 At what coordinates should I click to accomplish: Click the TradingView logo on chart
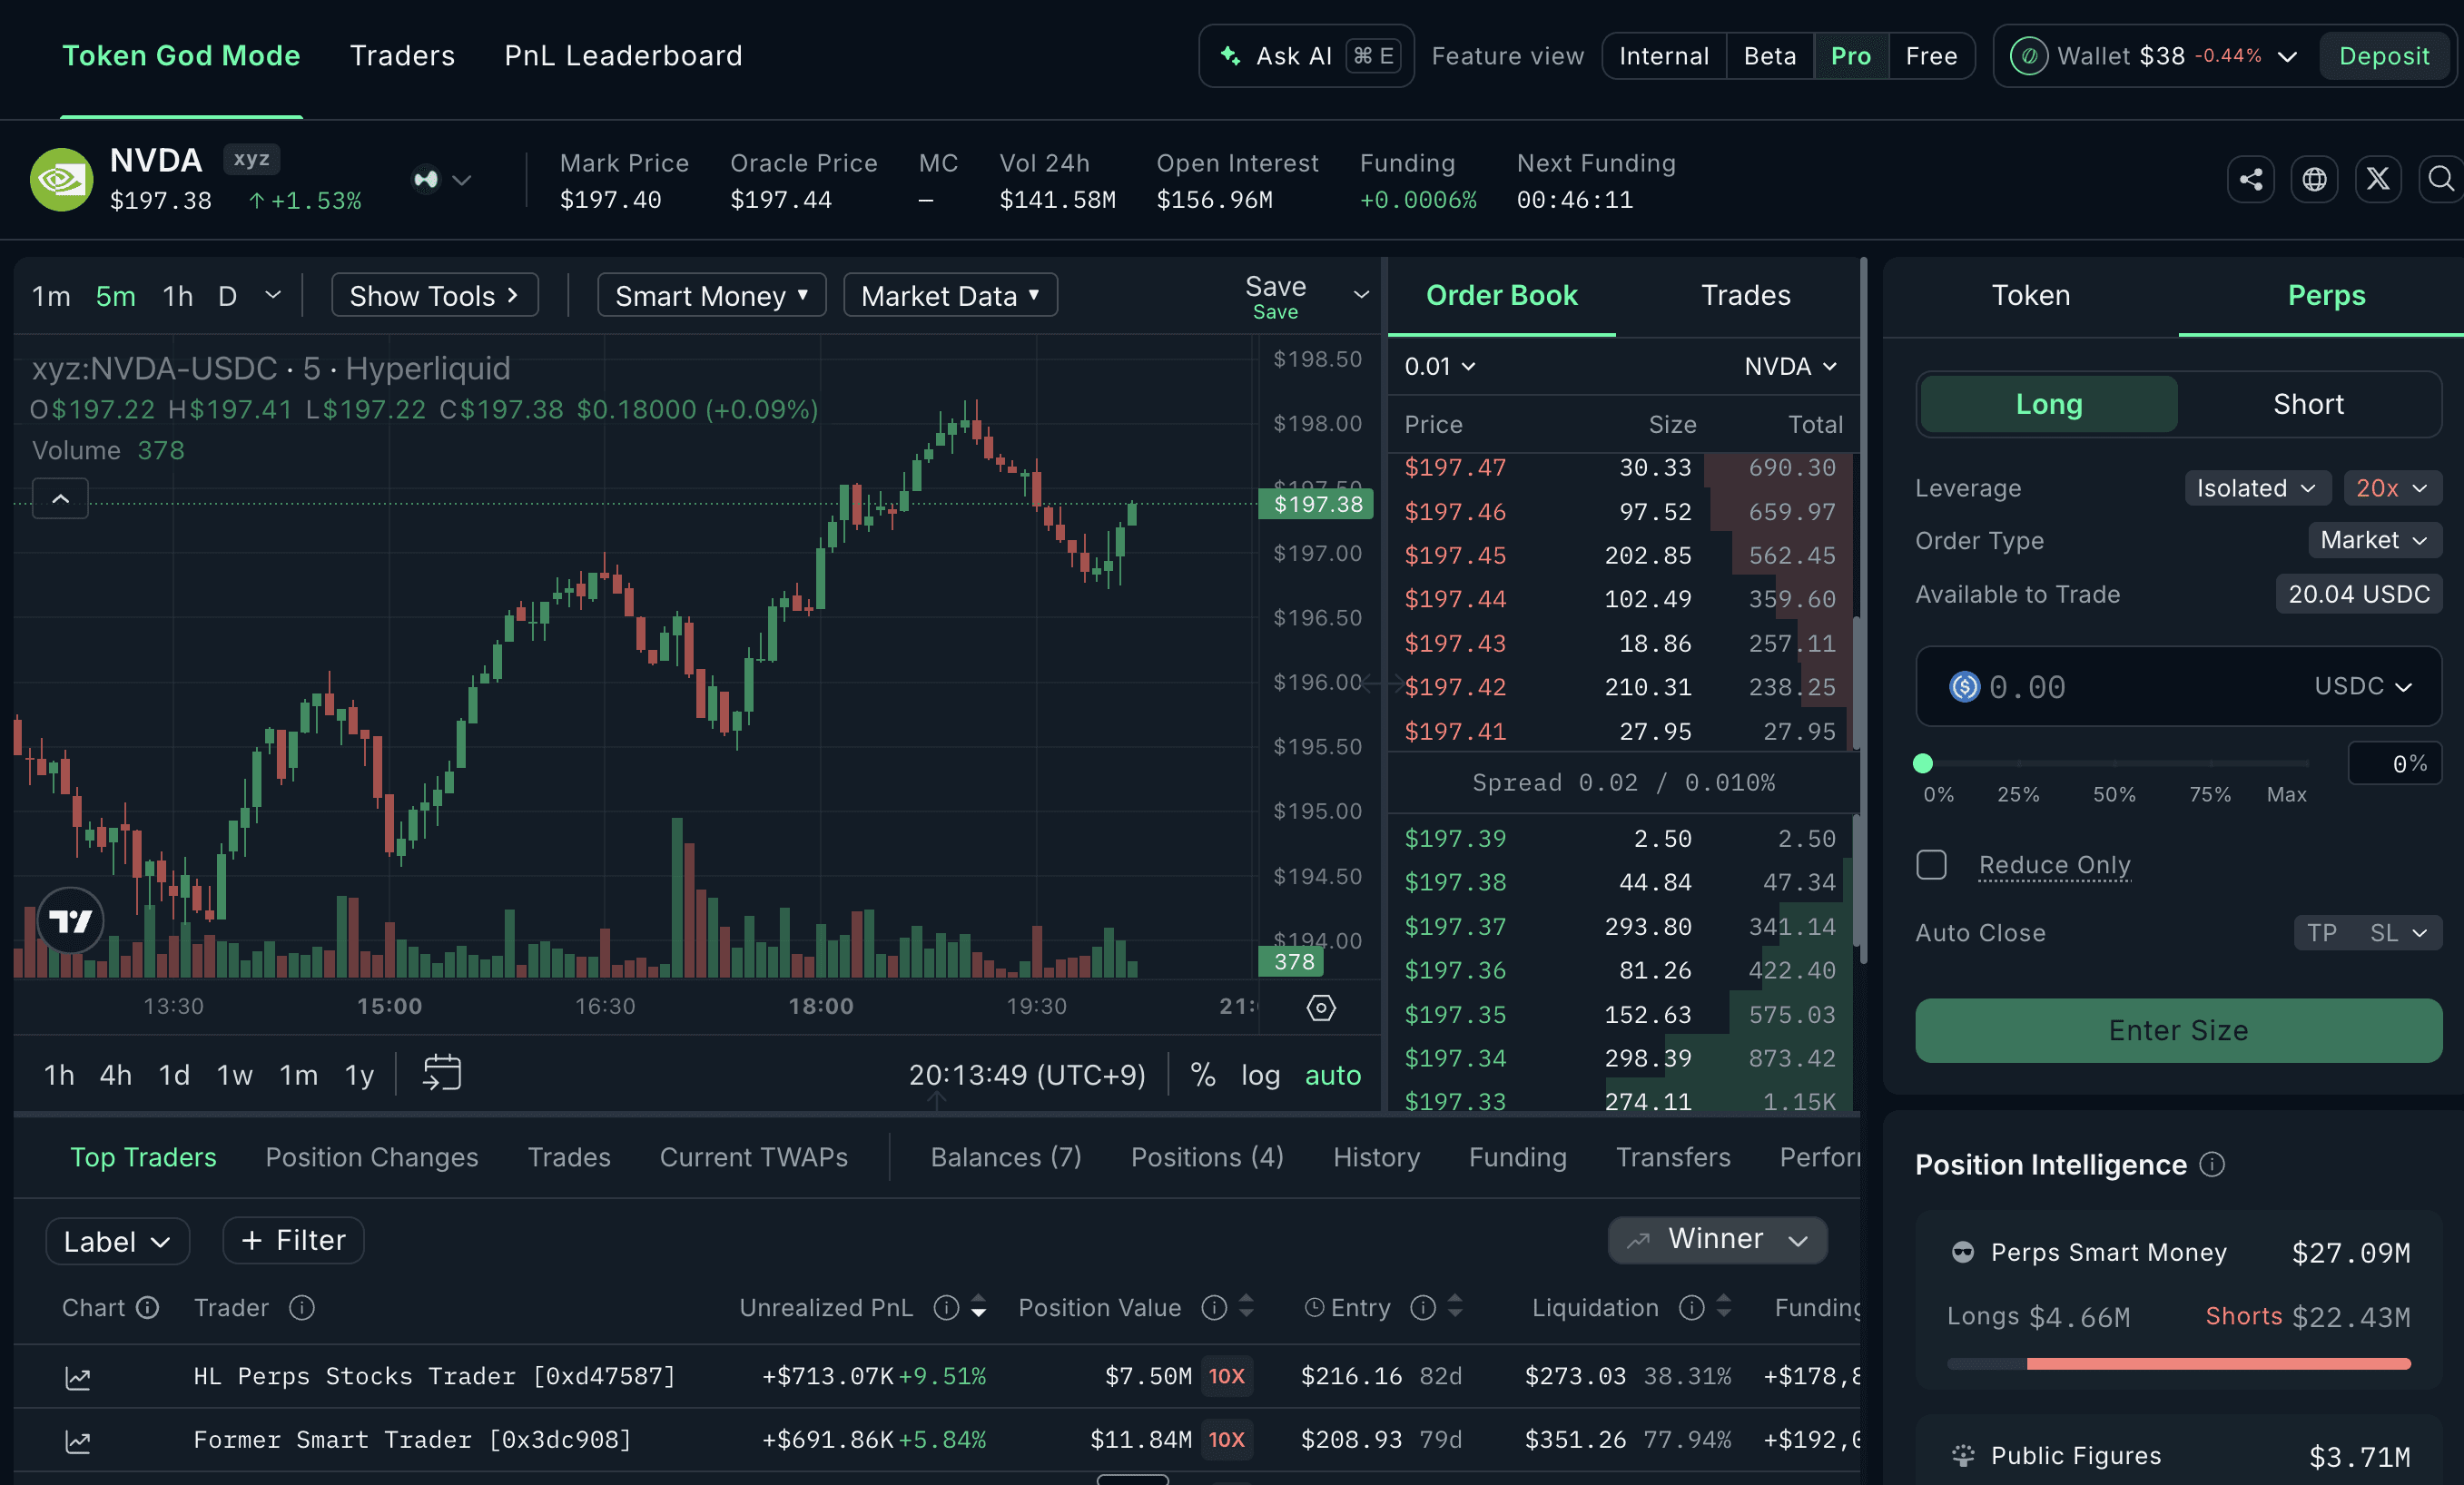pos(71,920)
